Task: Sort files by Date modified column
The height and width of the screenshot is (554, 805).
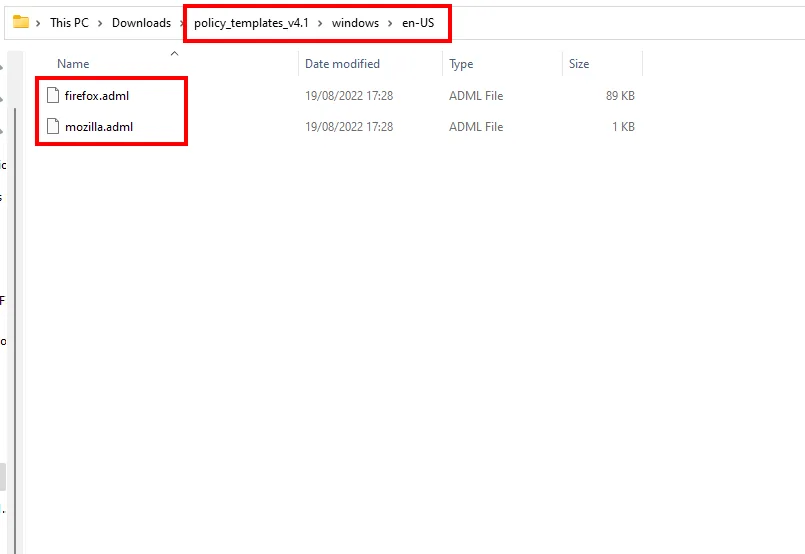Action: (342, 64)
